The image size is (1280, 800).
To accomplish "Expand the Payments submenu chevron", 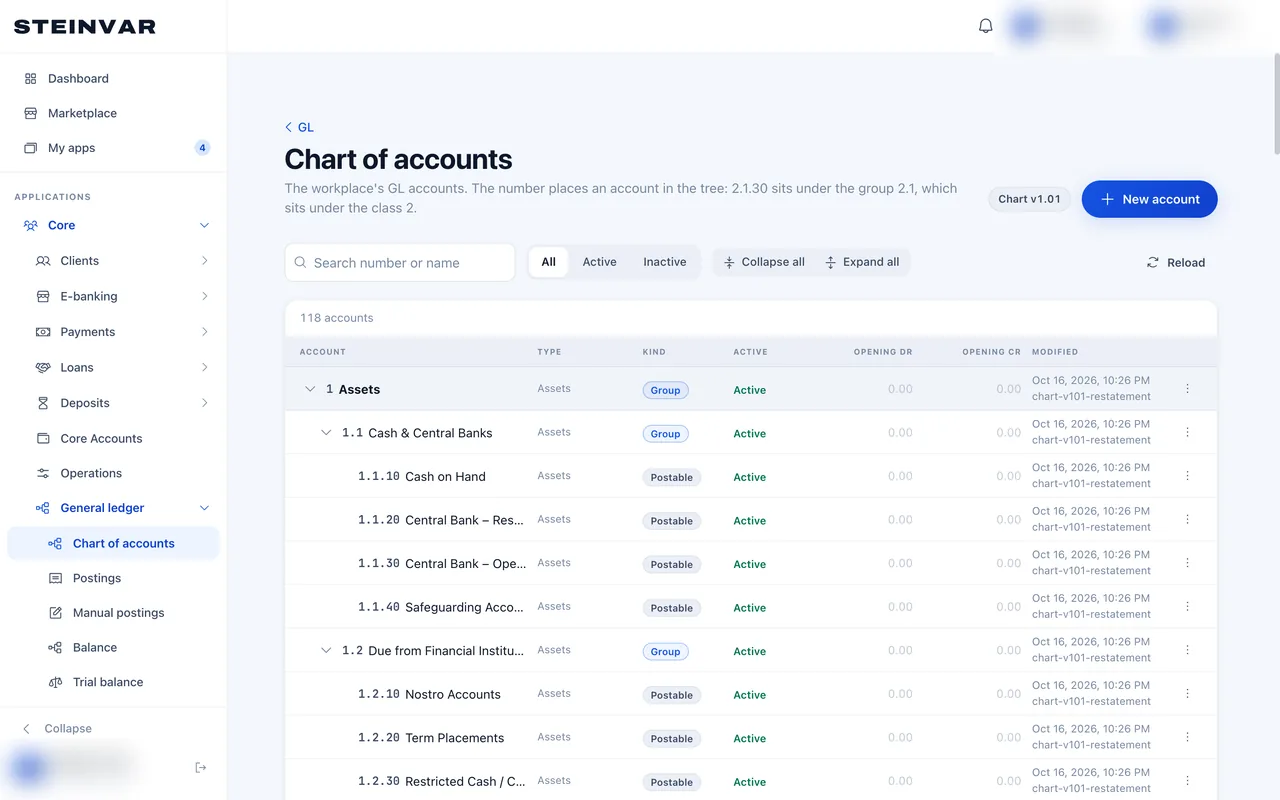I will 204,332.
